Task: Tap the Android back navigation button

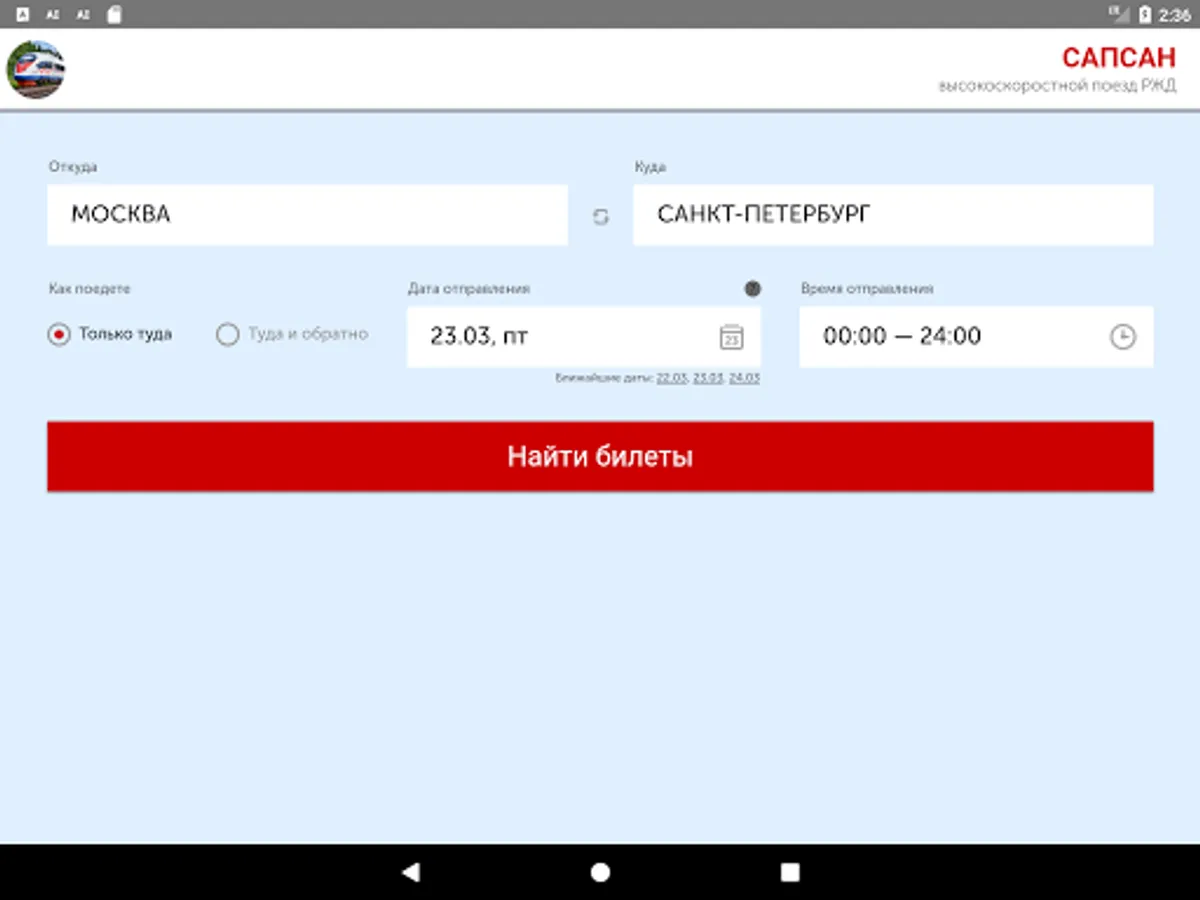Action: tap(410, 872)
